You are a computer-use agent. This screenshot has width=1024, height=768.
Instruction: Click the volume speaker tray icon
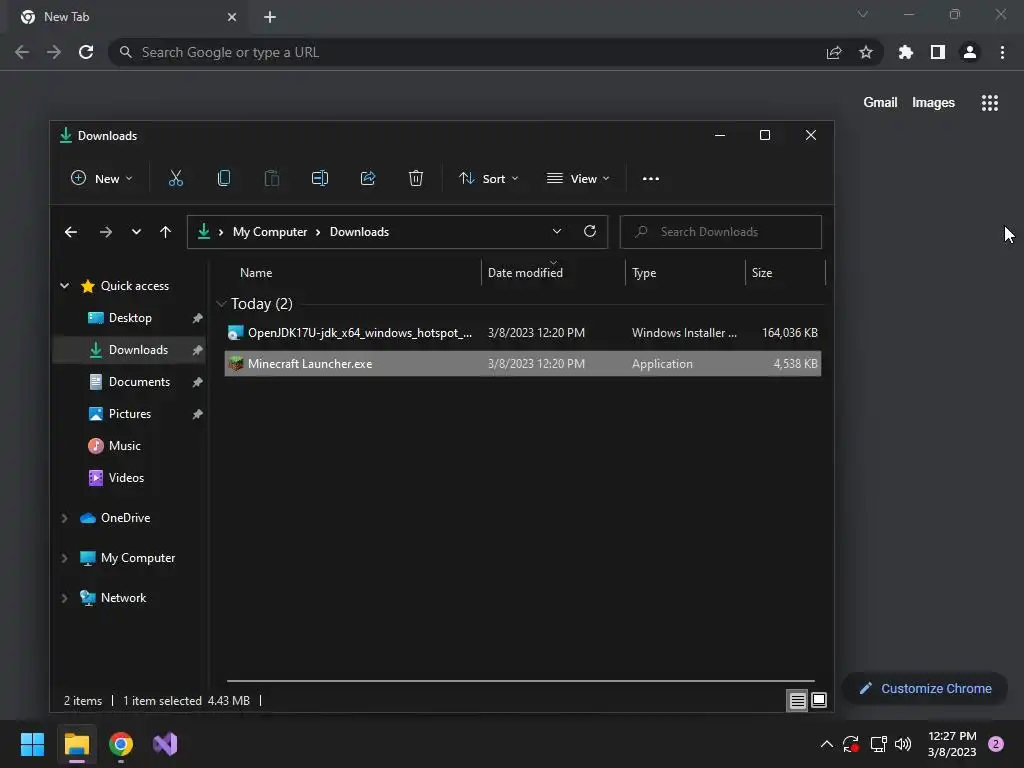pyautogui.click(x=903, y=744)
